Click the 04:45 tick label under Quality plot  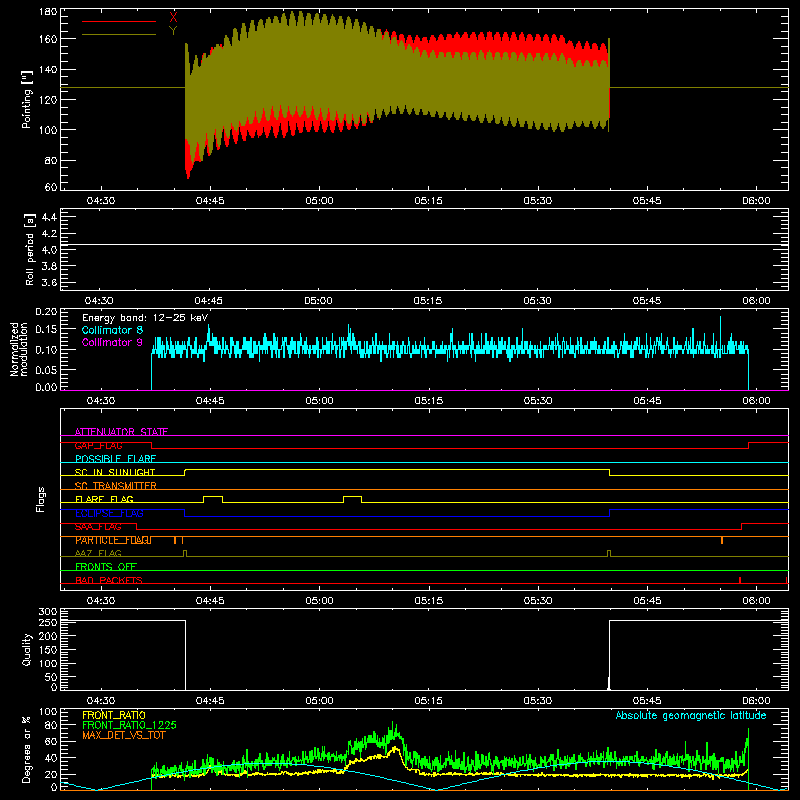pos(210,701)
